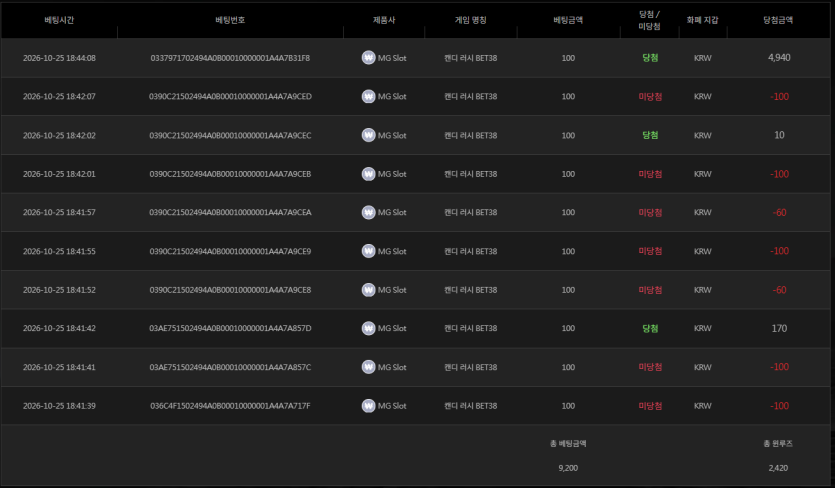Click the bet amount 100 in the 18:41:57 row
Viewport: 835px width, 488px height.
click(568, 212)
